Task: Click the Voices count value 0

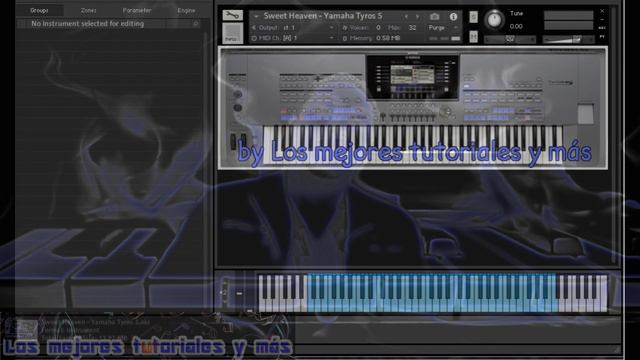Action: click(378, 27)
